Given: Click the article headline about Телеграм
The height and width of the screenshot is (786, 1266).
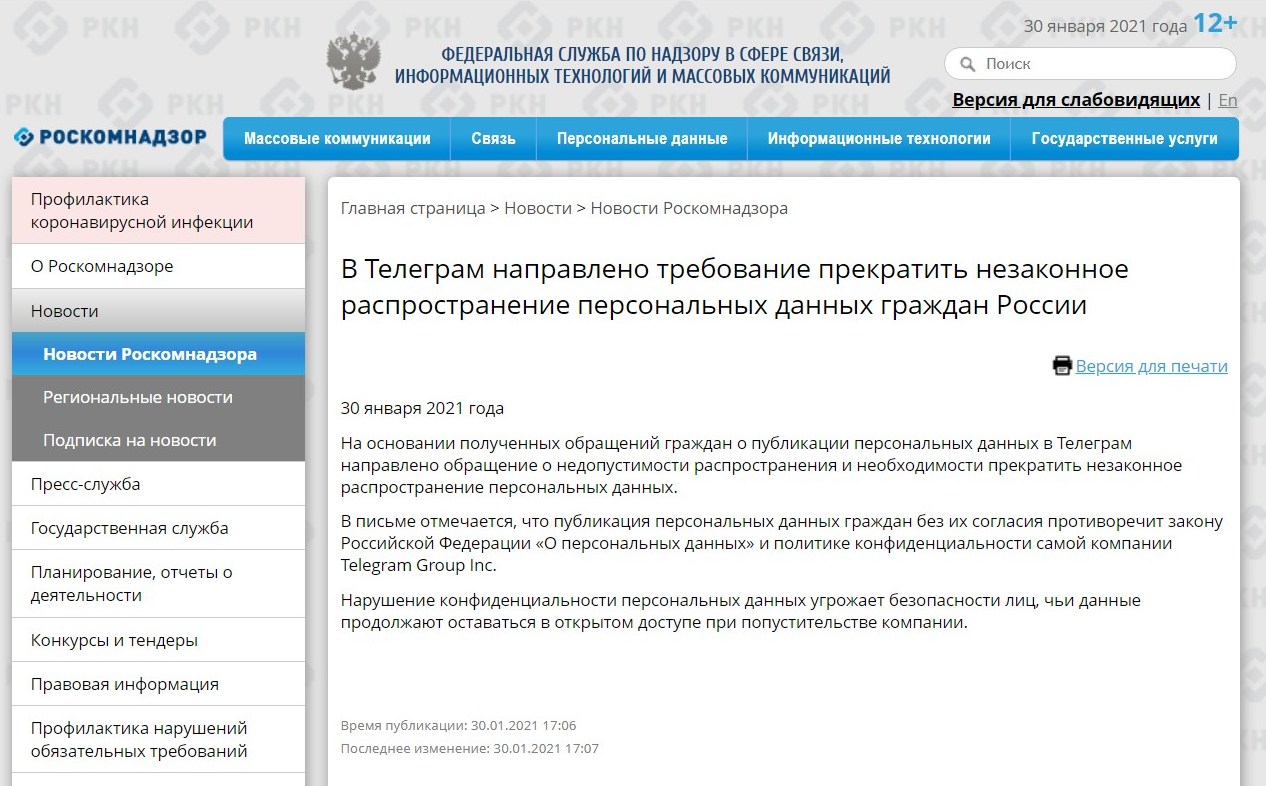Looking at the screenshot, I should (x=735, y=287).
